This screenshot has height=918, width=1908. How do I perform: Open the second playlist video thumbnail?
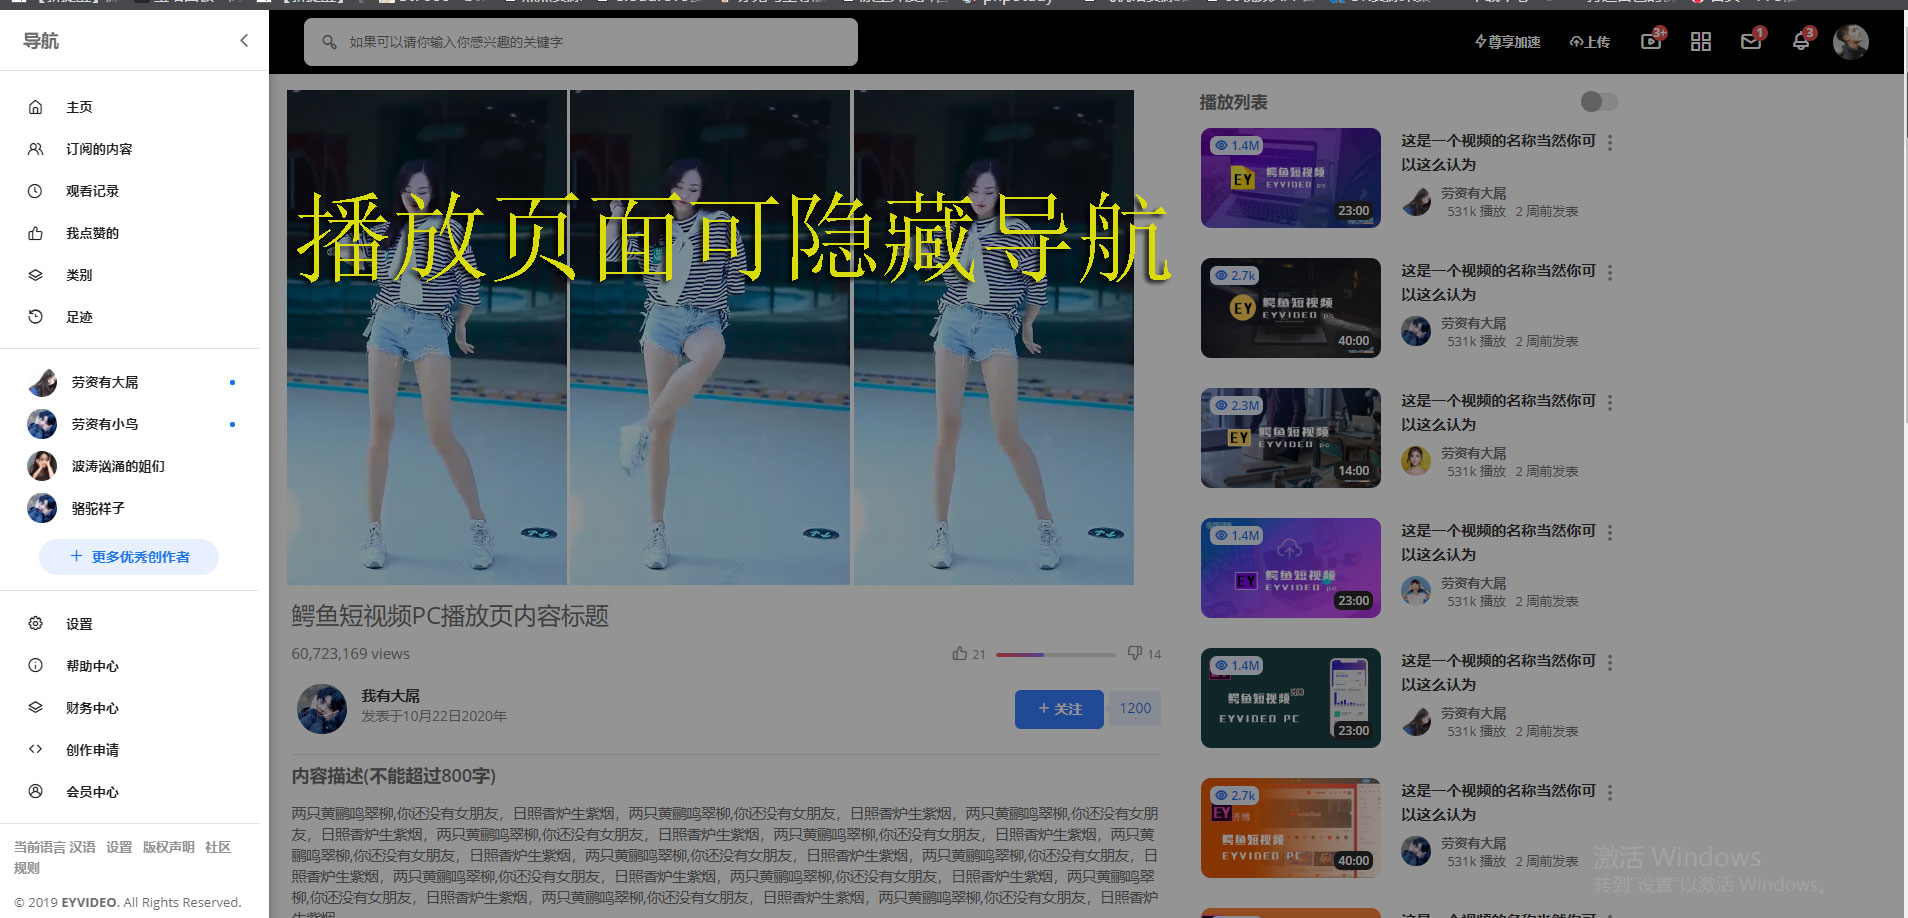(1290, 308)
